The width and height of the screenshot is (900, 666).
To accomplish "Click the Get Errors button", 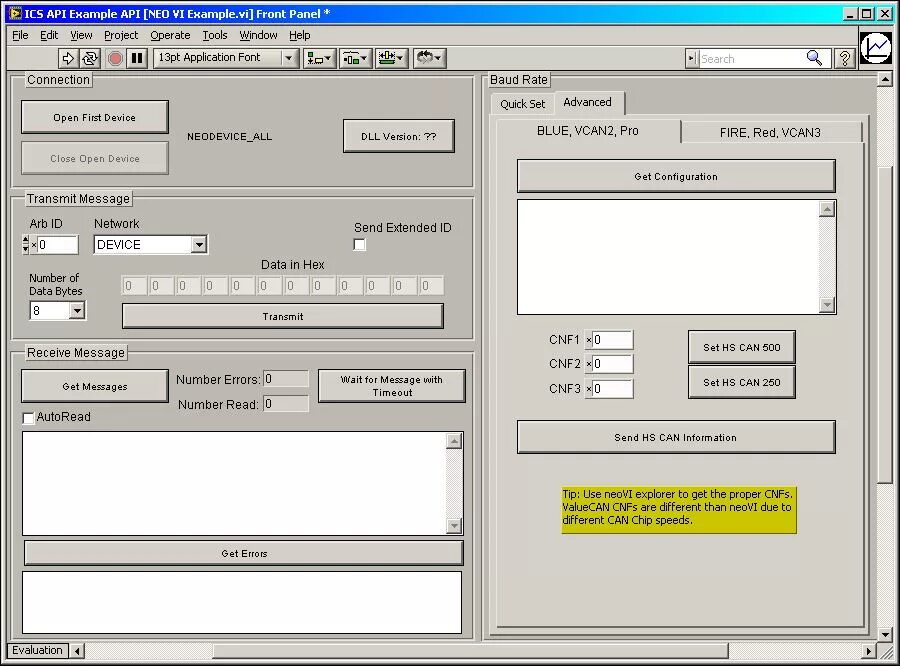I will tap(244, 553).
